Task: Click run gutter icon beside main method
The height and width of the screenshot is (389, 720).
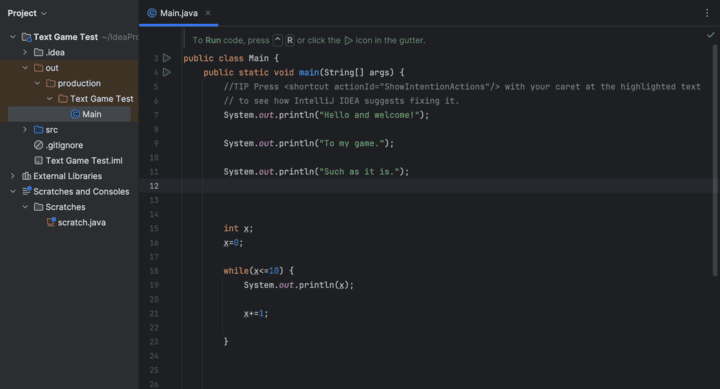Action: click(x=167, y=72)
